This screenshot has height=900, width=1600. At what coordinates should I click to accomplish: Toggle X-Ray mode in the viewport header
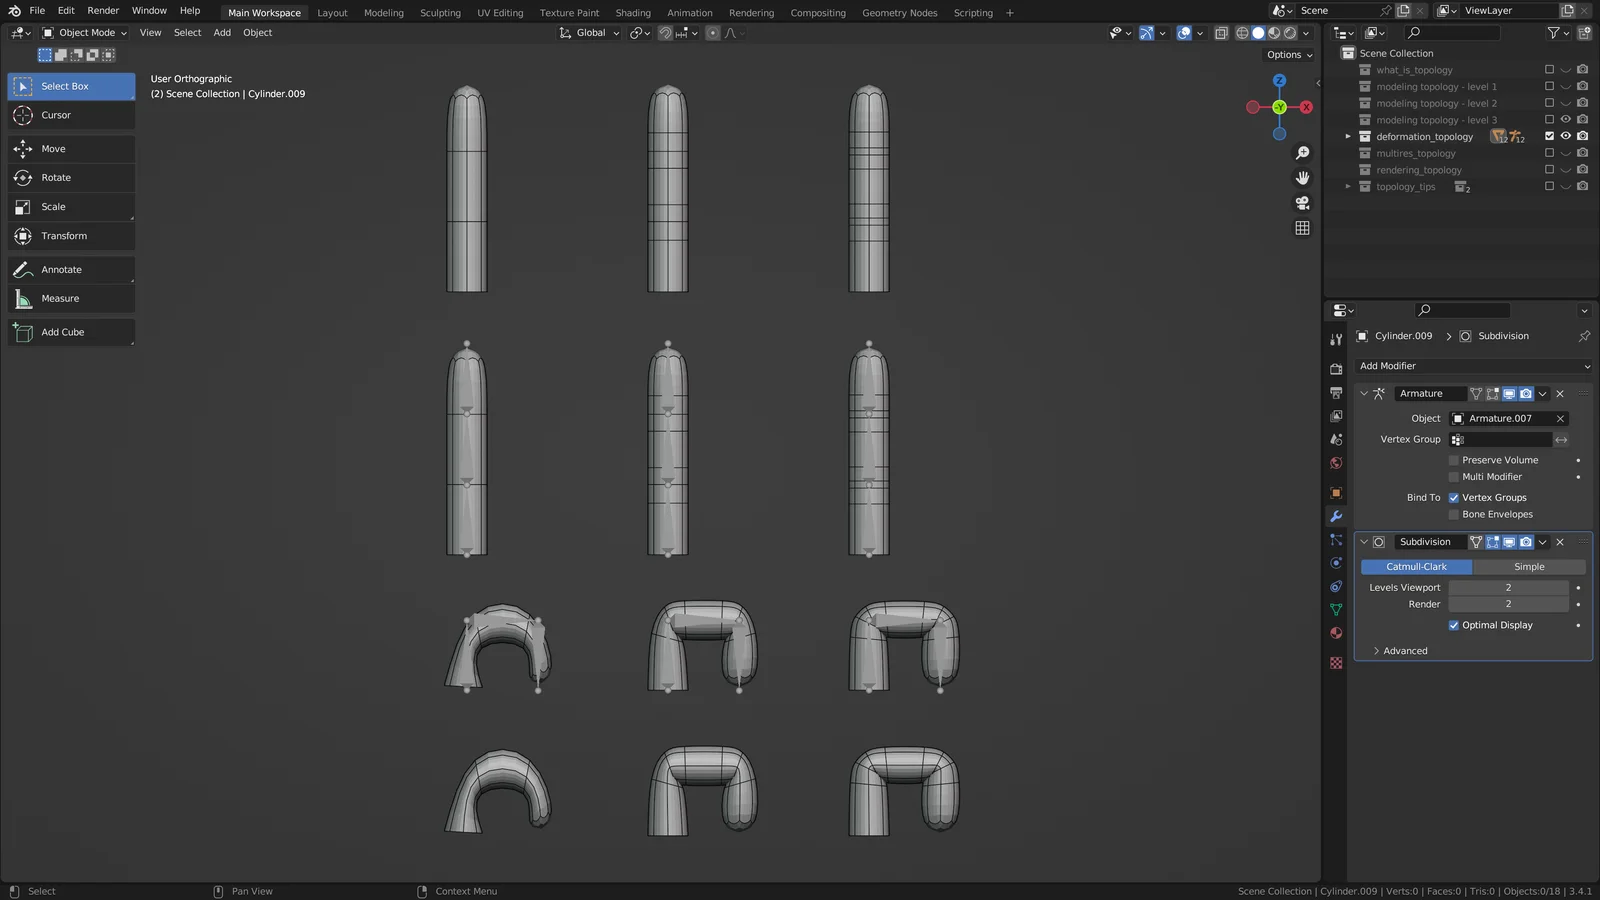(x=1221, y=32)
